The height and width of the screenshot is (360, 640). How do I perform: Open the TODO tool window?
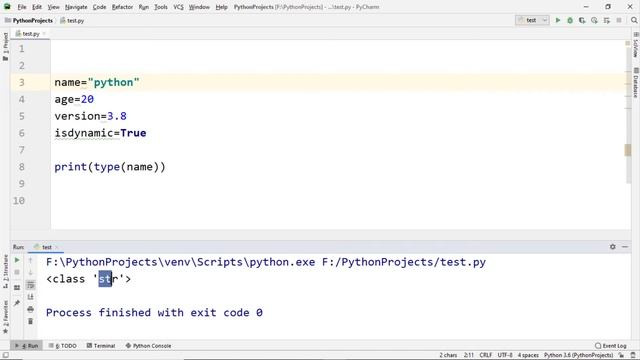point(62,346)
